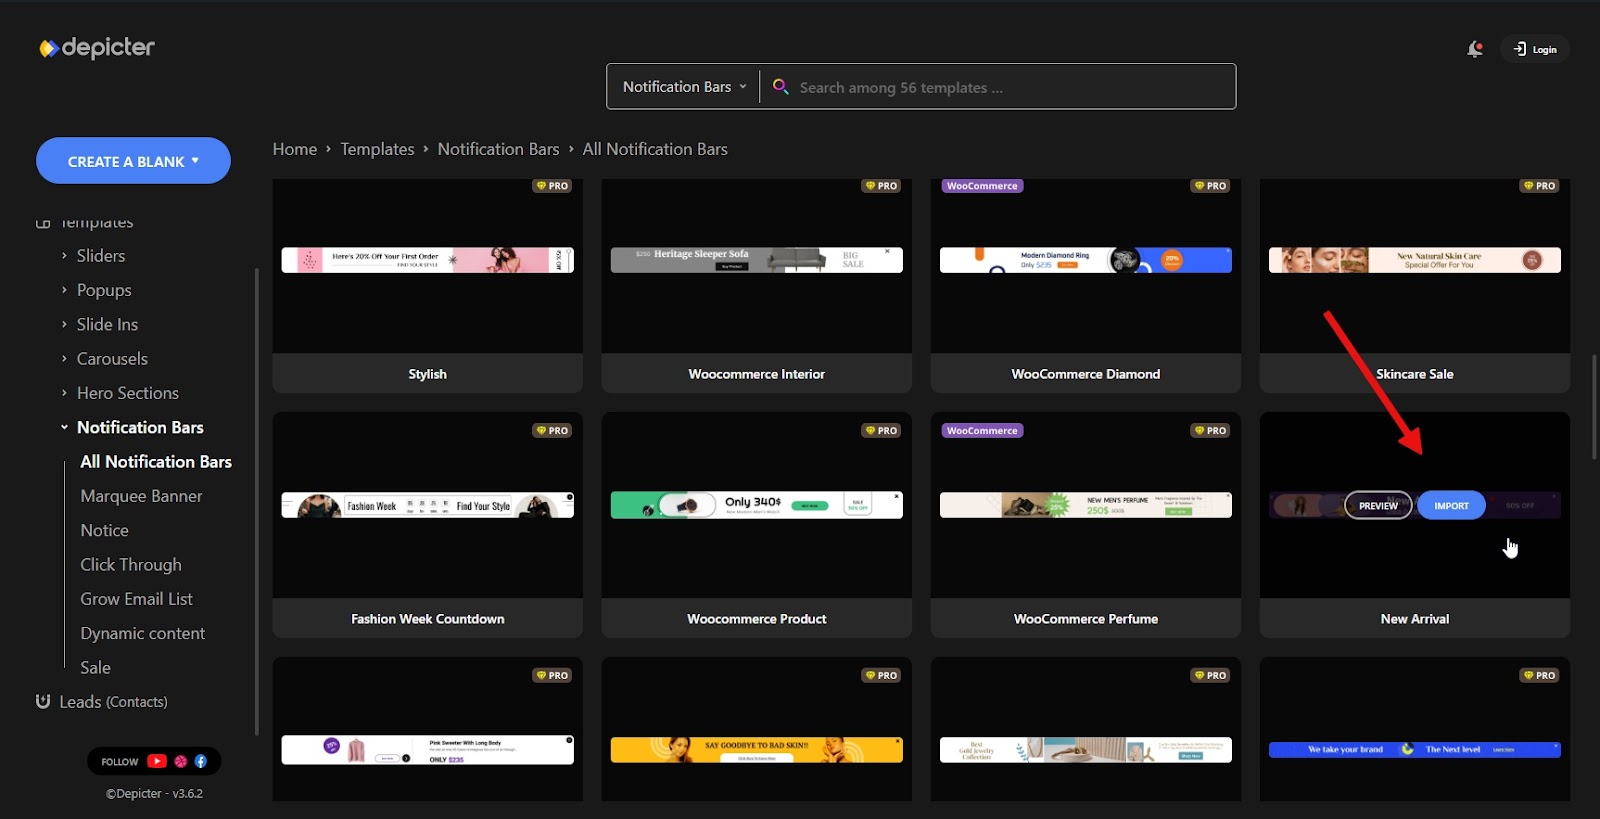The height and width of the screenshot is (819, 1600).
Task: Open Depicter's YouTube channel icon
Action: click(157, 761)
